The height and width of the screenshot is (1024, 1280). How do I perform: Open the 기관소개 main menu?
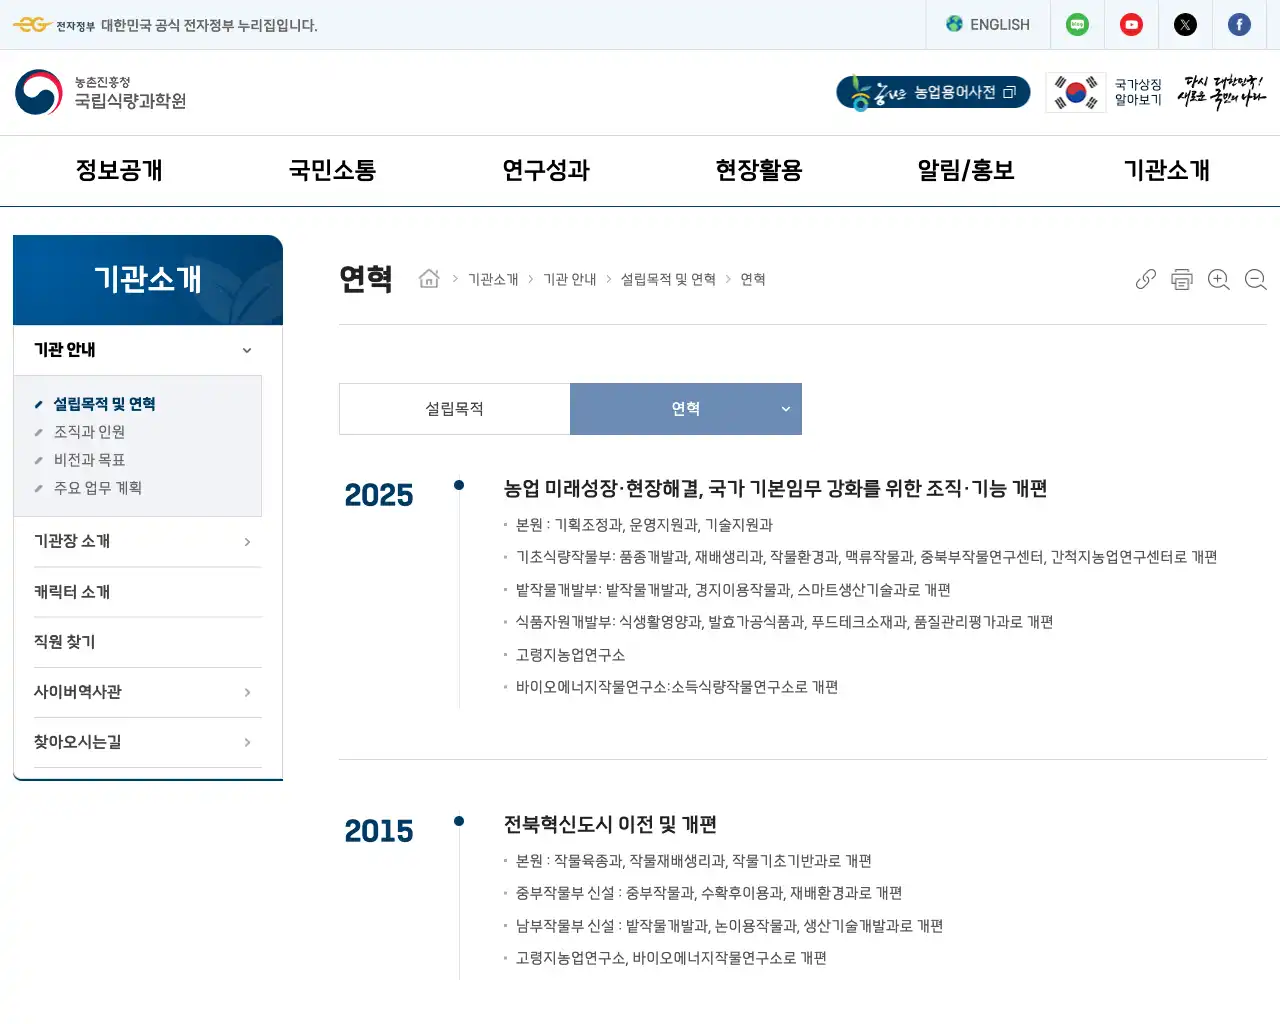coord(1167,170)
